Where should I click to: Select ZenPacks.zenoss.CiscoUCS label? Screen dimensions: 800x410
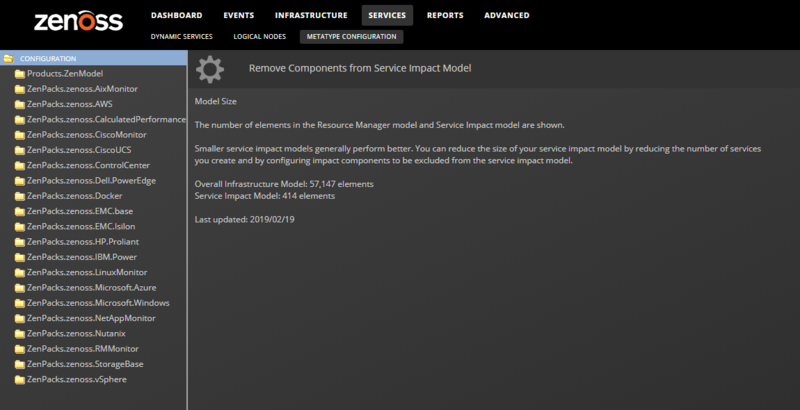coord(79,150)
